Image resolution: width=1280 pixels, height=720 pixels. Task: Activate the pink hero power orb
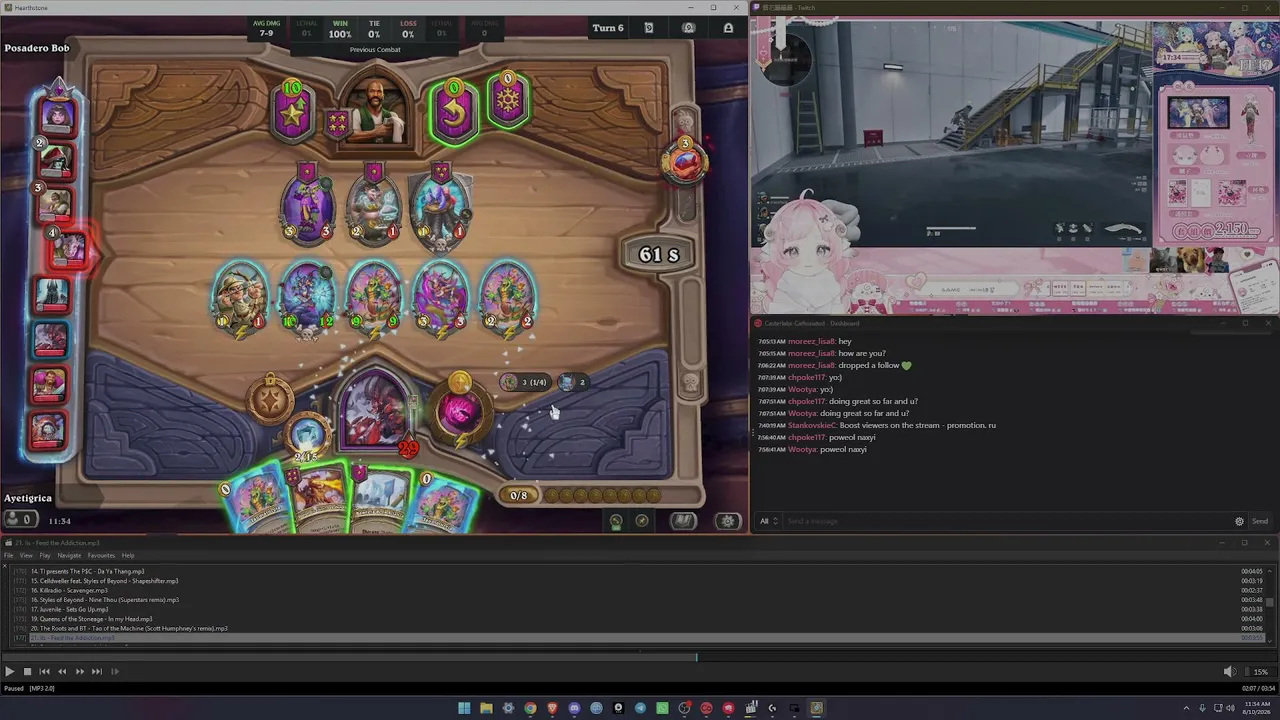tap(460, 412)
